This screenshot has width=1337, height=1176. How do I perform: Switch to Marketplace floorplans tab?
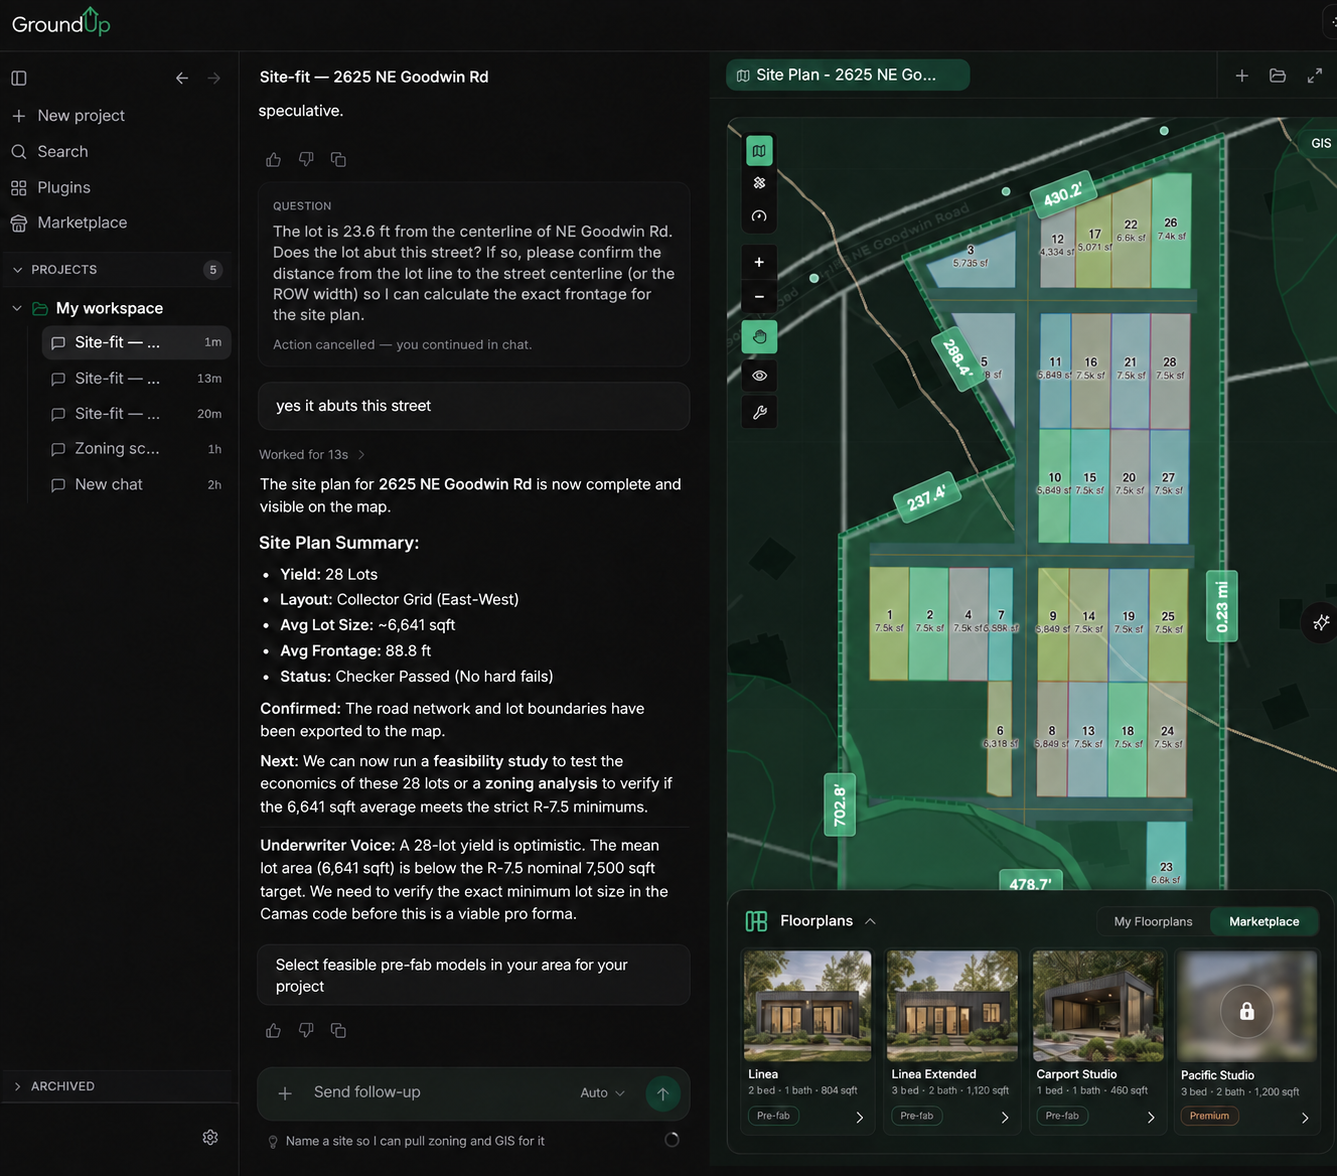click(1264, 922)
